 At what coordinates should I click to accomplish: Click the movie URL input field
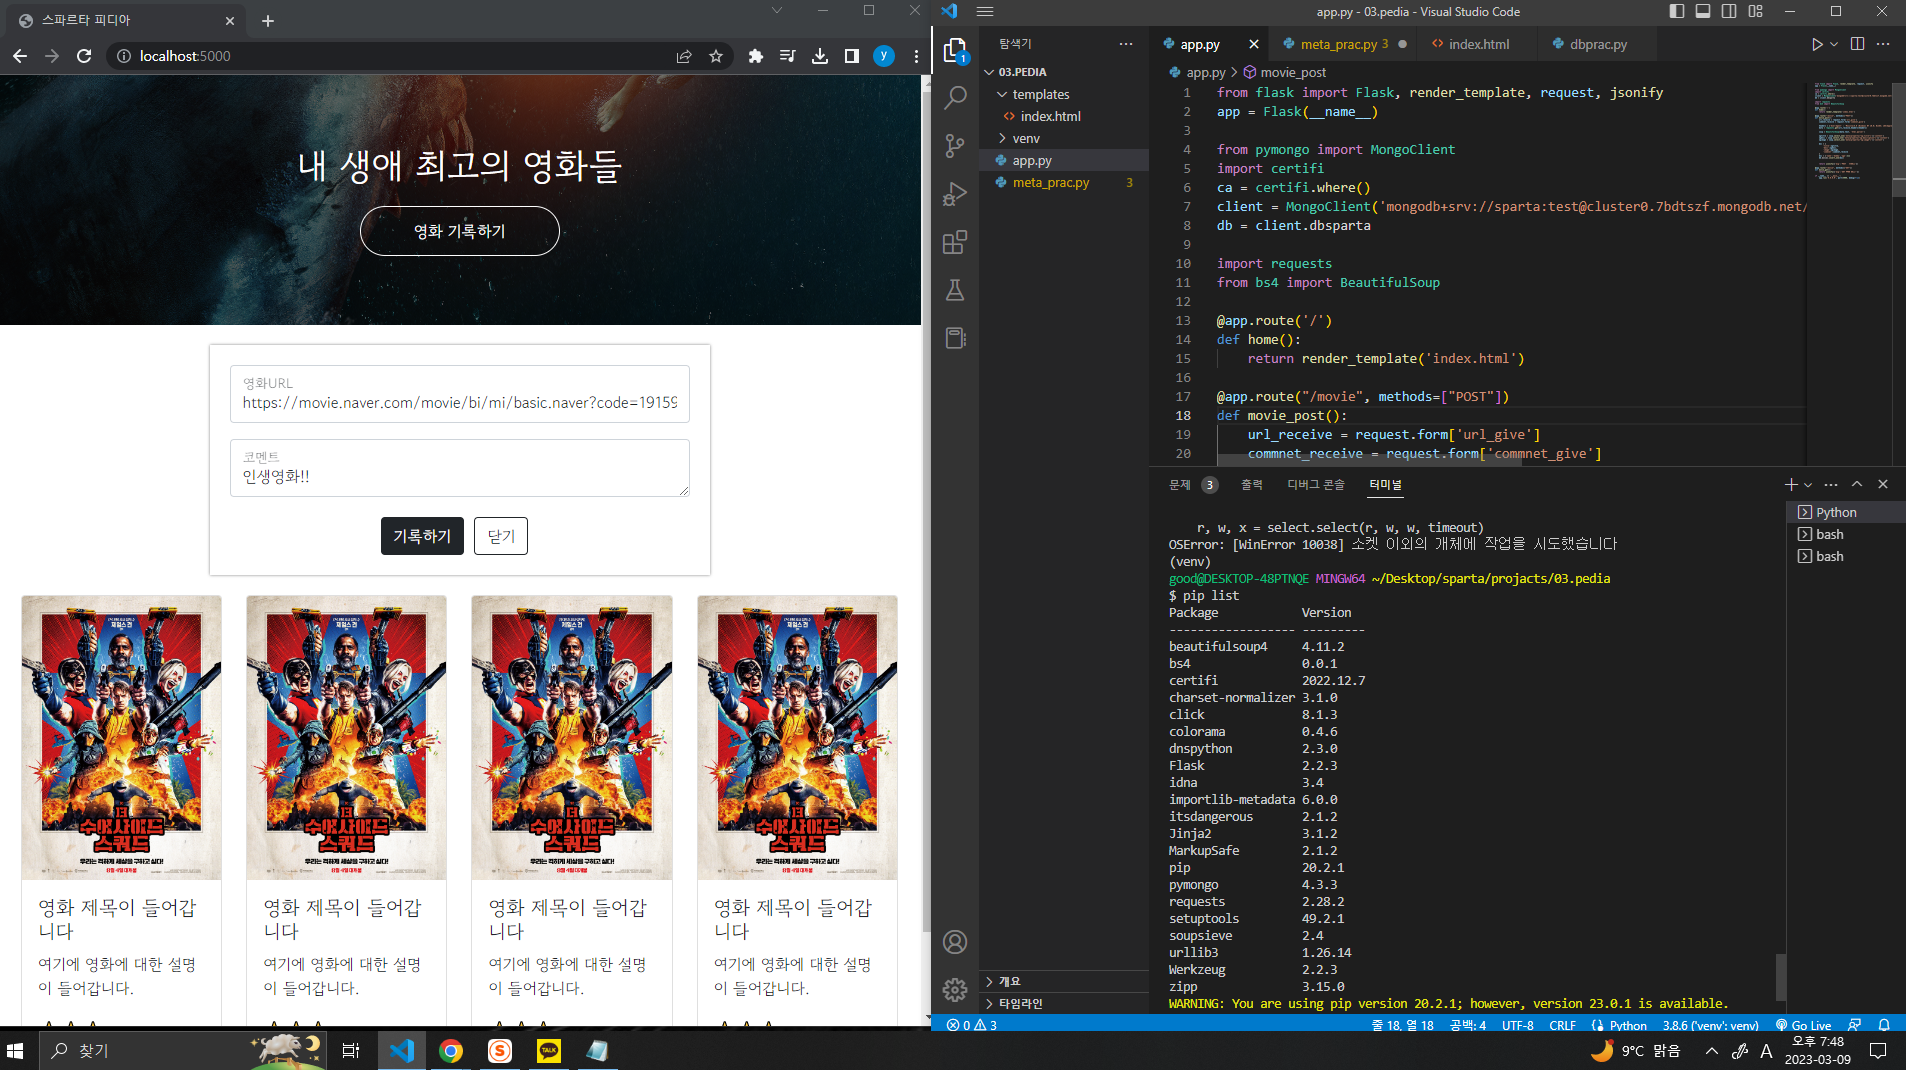pos(460,394)
